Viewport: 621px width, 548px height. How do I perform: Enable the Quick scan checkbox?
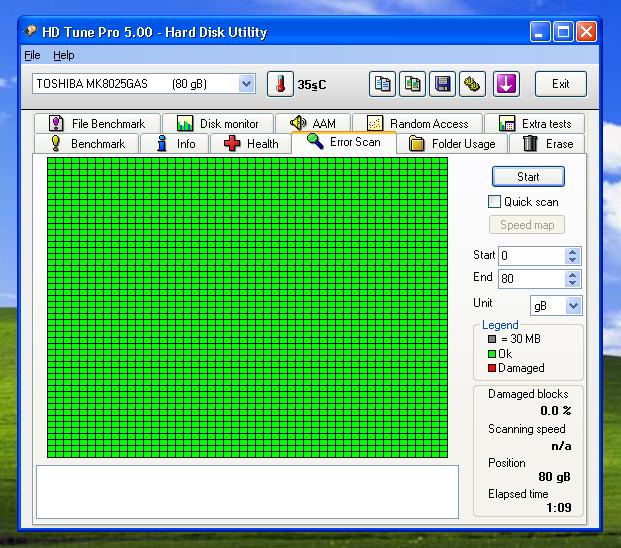coord(494,202)
